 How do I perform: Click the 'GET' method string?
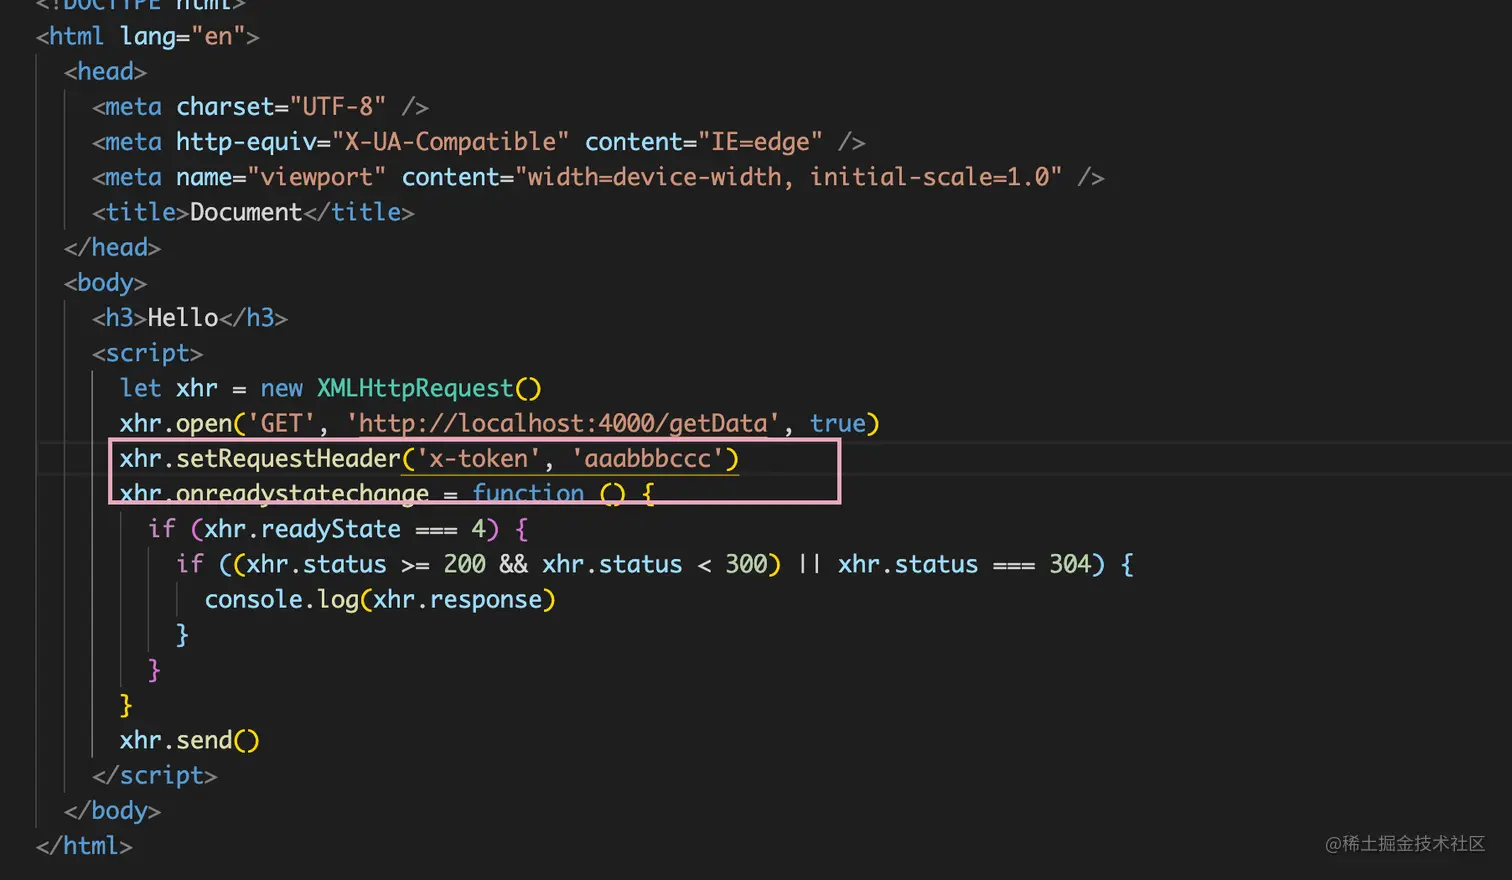[x=281, y=424]
